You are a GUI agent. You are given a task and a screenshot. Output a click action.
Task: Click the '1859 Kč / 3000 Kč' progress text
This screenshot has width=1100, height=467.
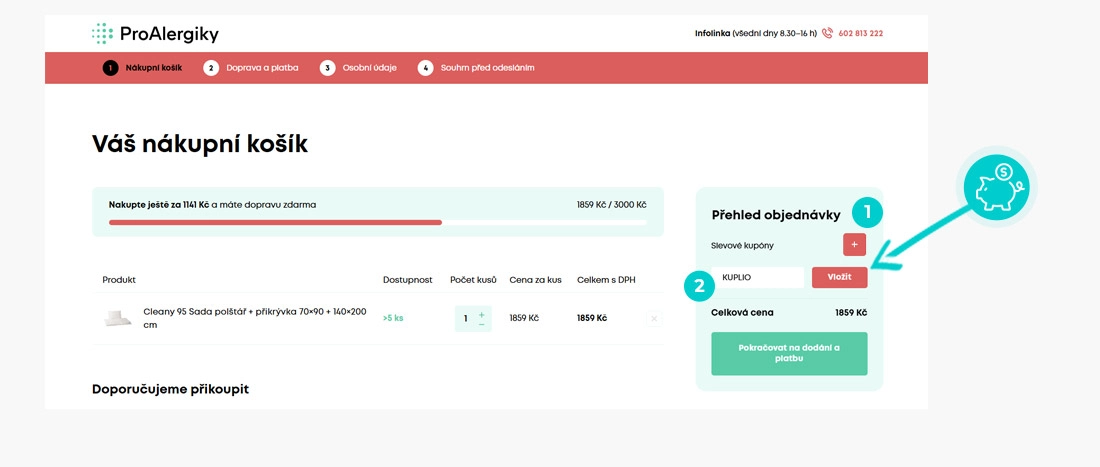pos(611,205)
